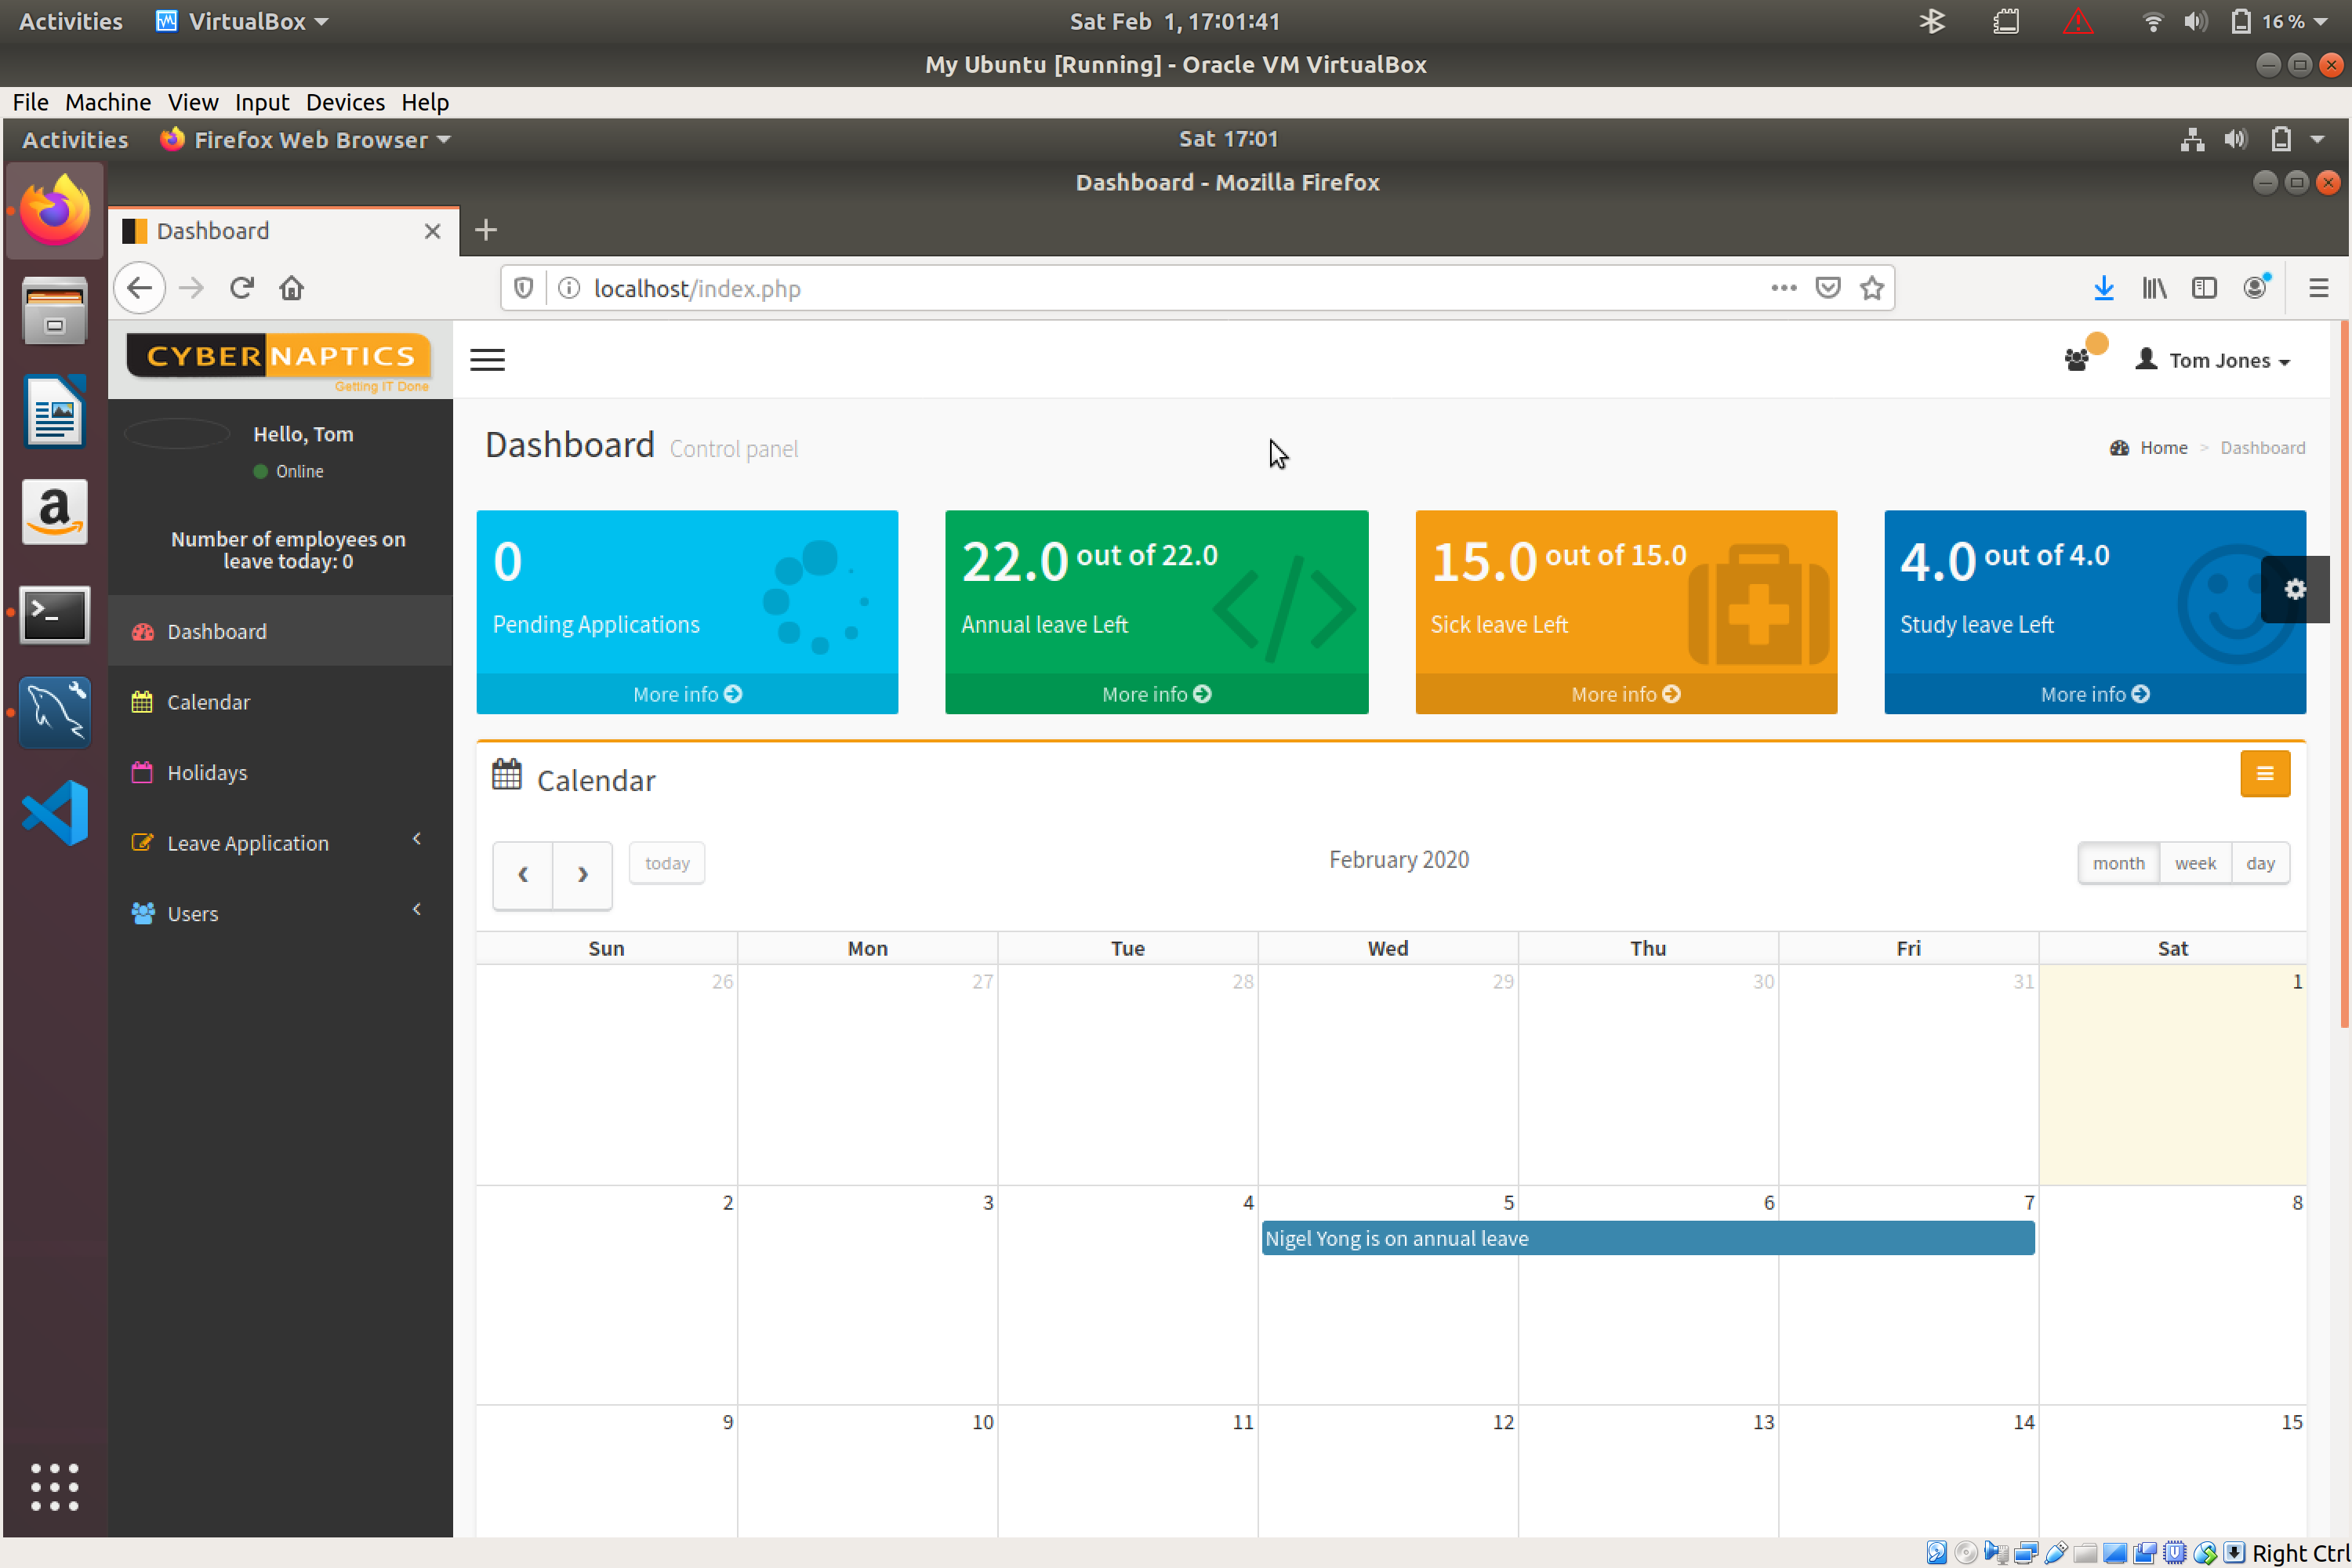Viewport: 2352px width, 1568px height.
Task: Open Firefox downloads arrow icon
Action: tap(2103, 288)
